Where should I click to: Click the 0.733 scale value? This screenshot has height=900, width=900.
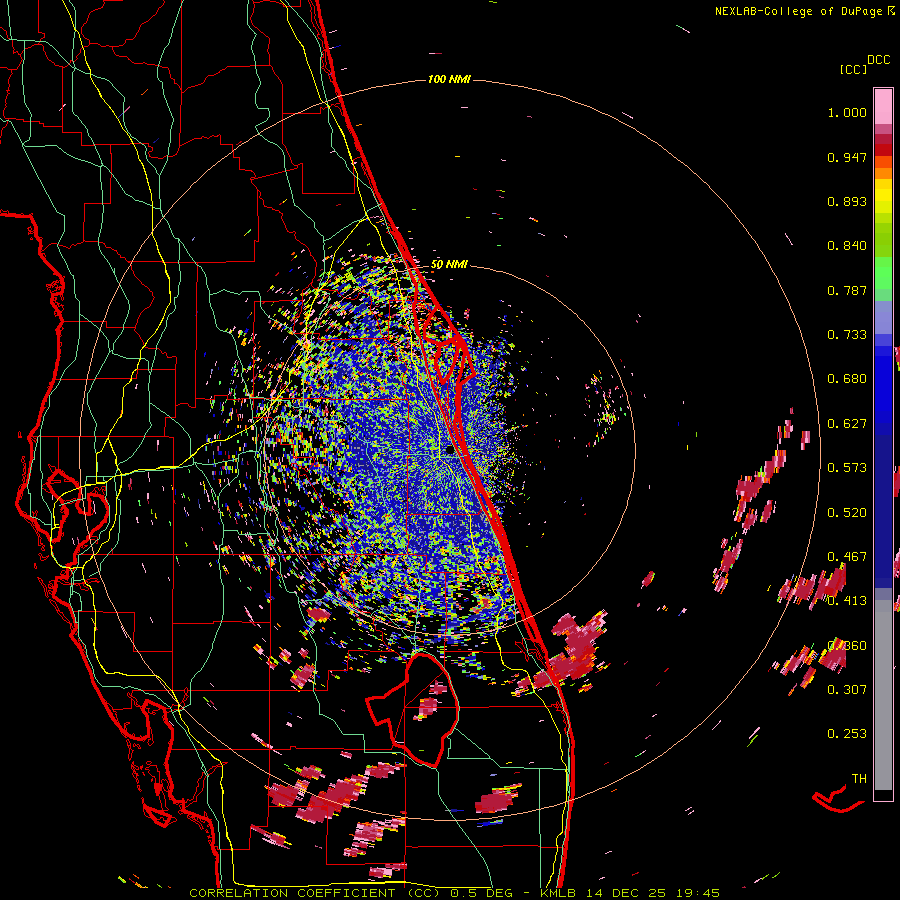[x=847, y=335]
